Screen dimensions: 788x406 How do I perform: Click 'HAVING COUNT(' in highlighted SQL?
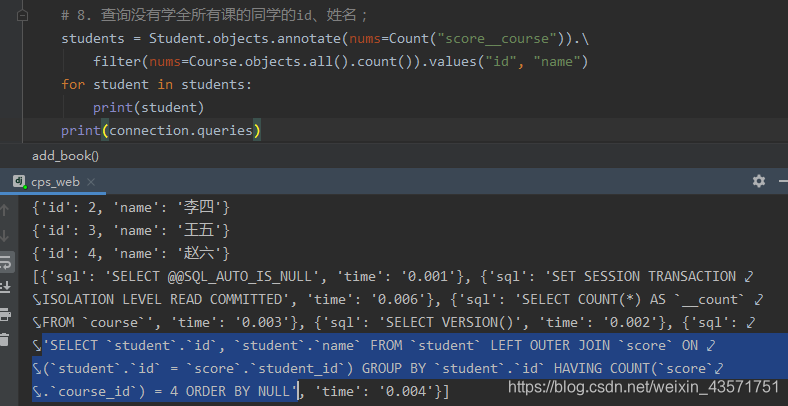(606, 369)
